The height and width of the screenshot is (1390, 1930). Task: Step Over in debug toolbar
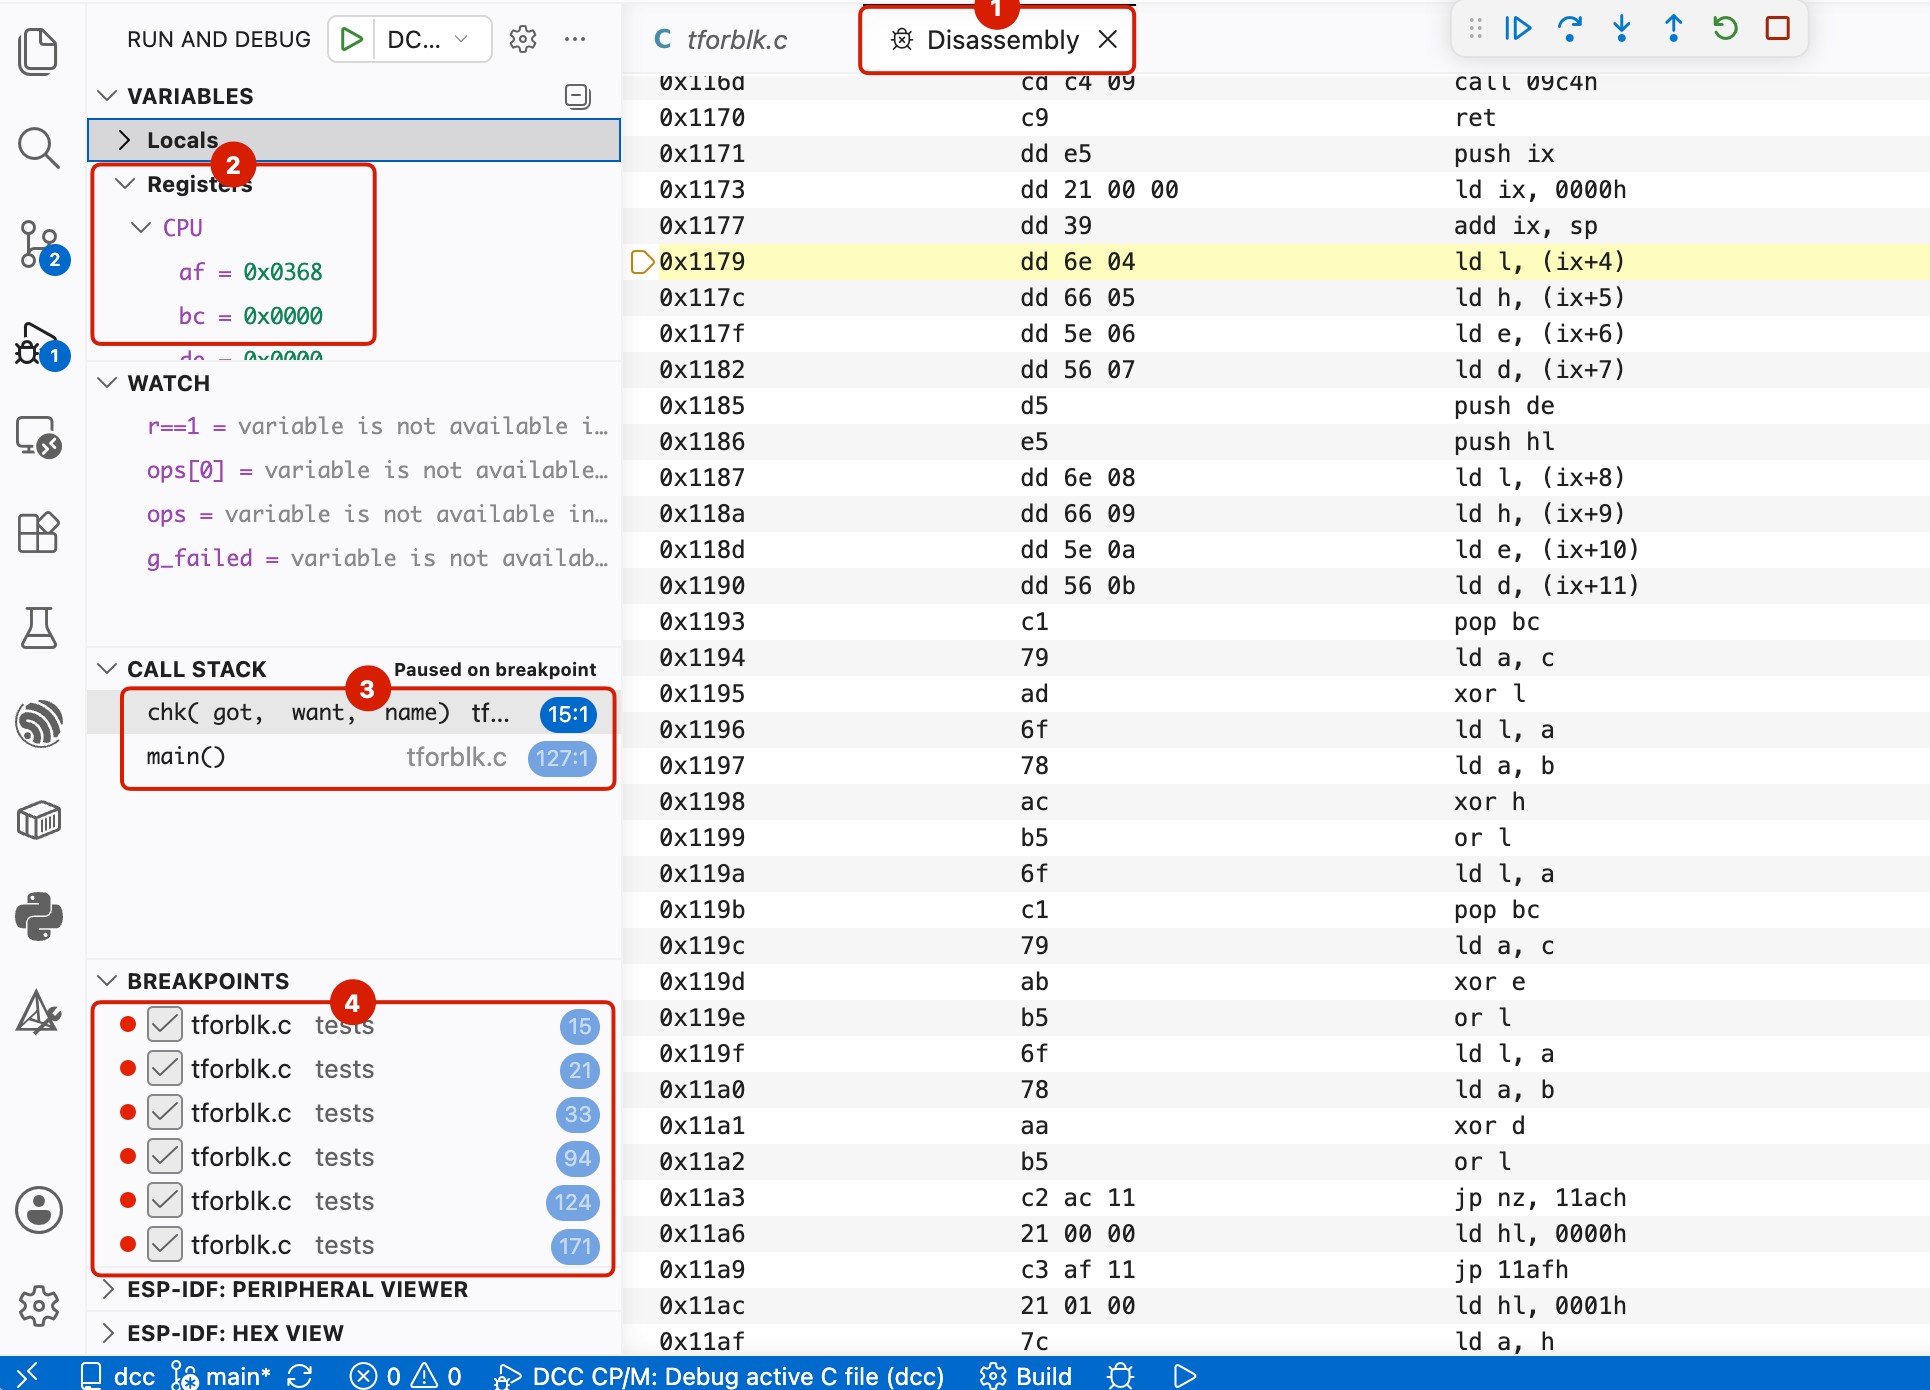click(x=1570, y=29)
